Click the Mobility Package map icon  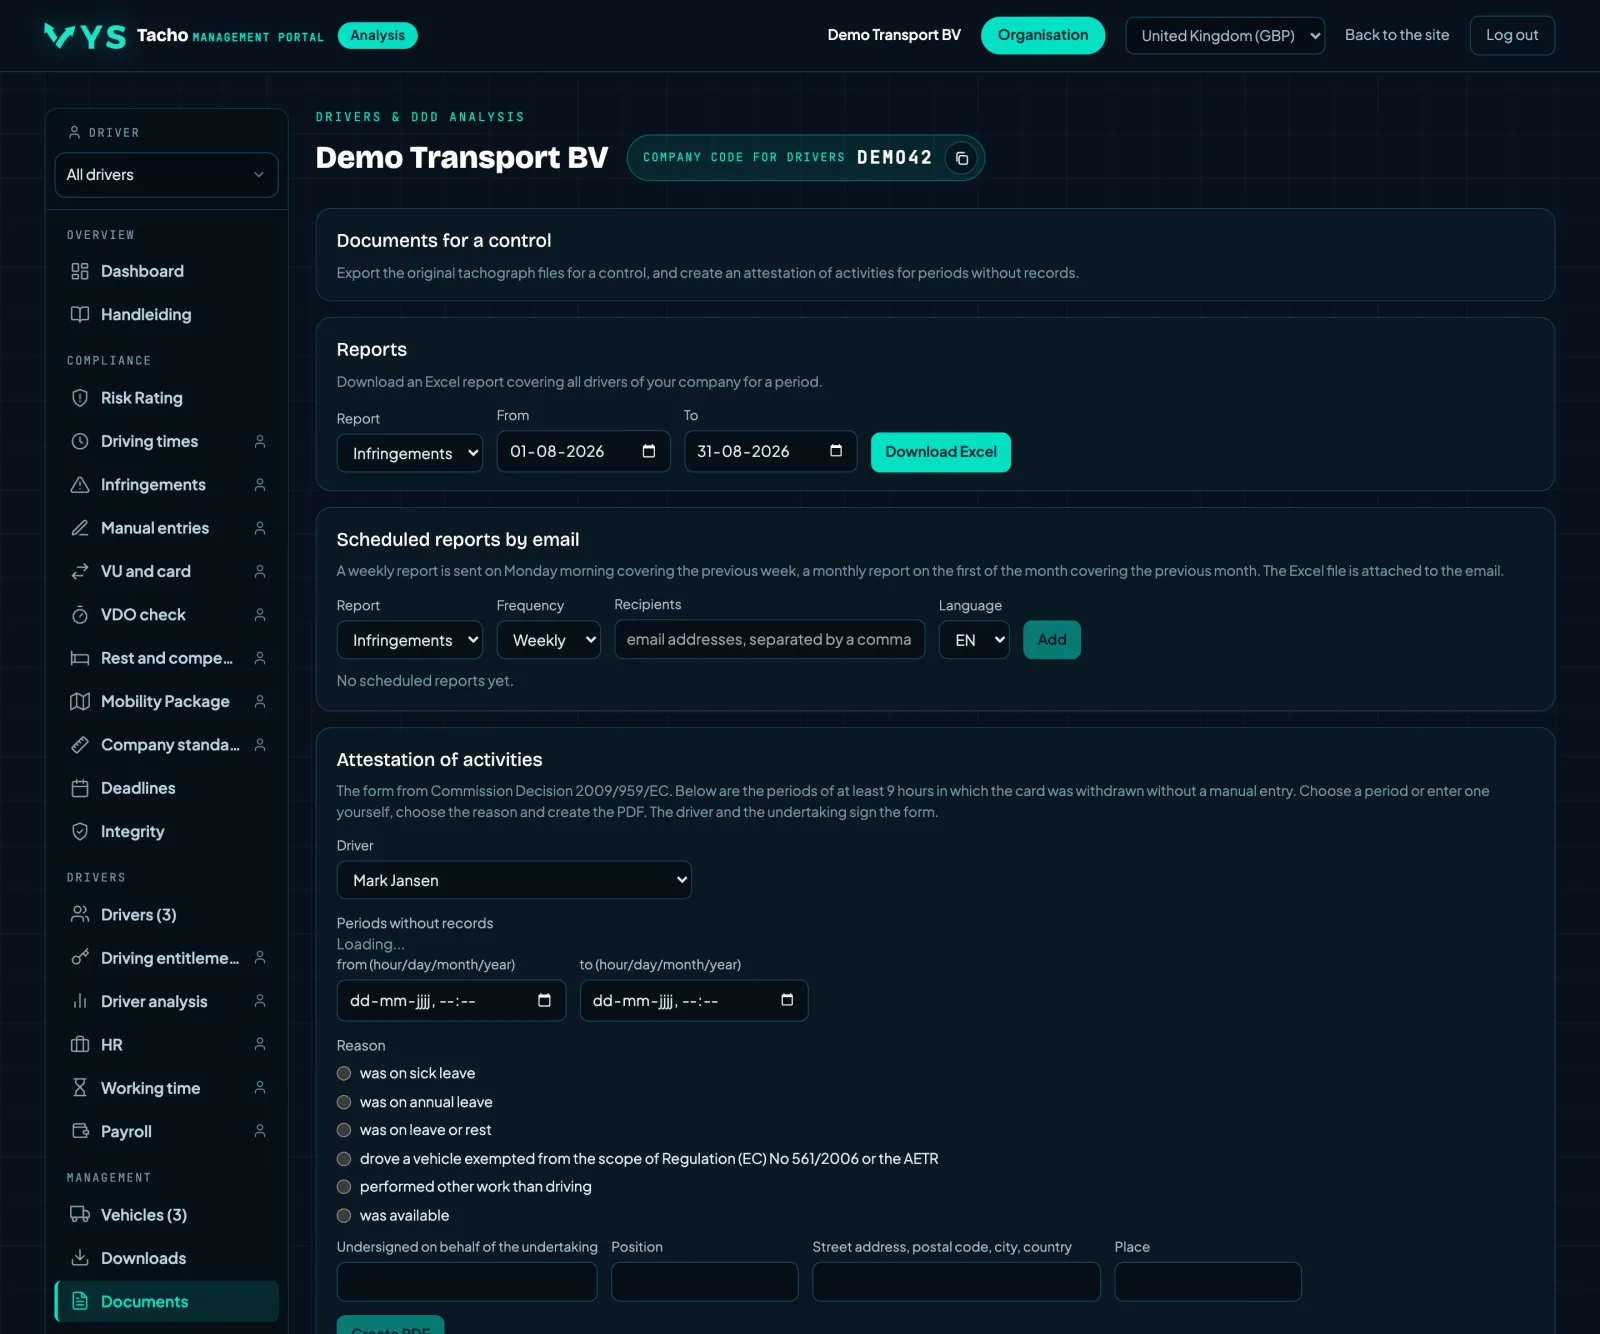click(x=80, y=701)
